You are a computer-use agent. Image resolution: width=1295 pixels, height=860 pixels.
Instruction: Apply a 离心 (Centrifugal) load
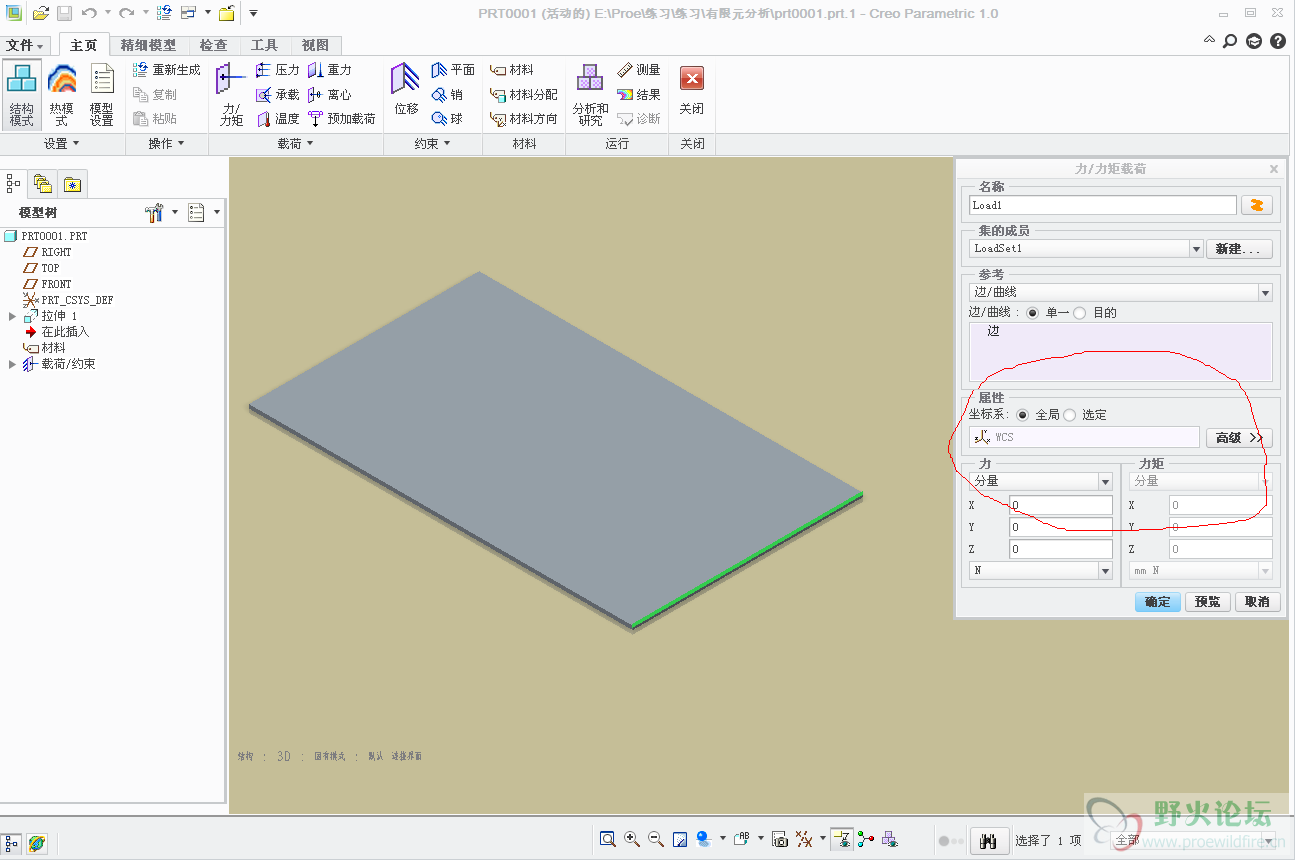coord(330,94)
